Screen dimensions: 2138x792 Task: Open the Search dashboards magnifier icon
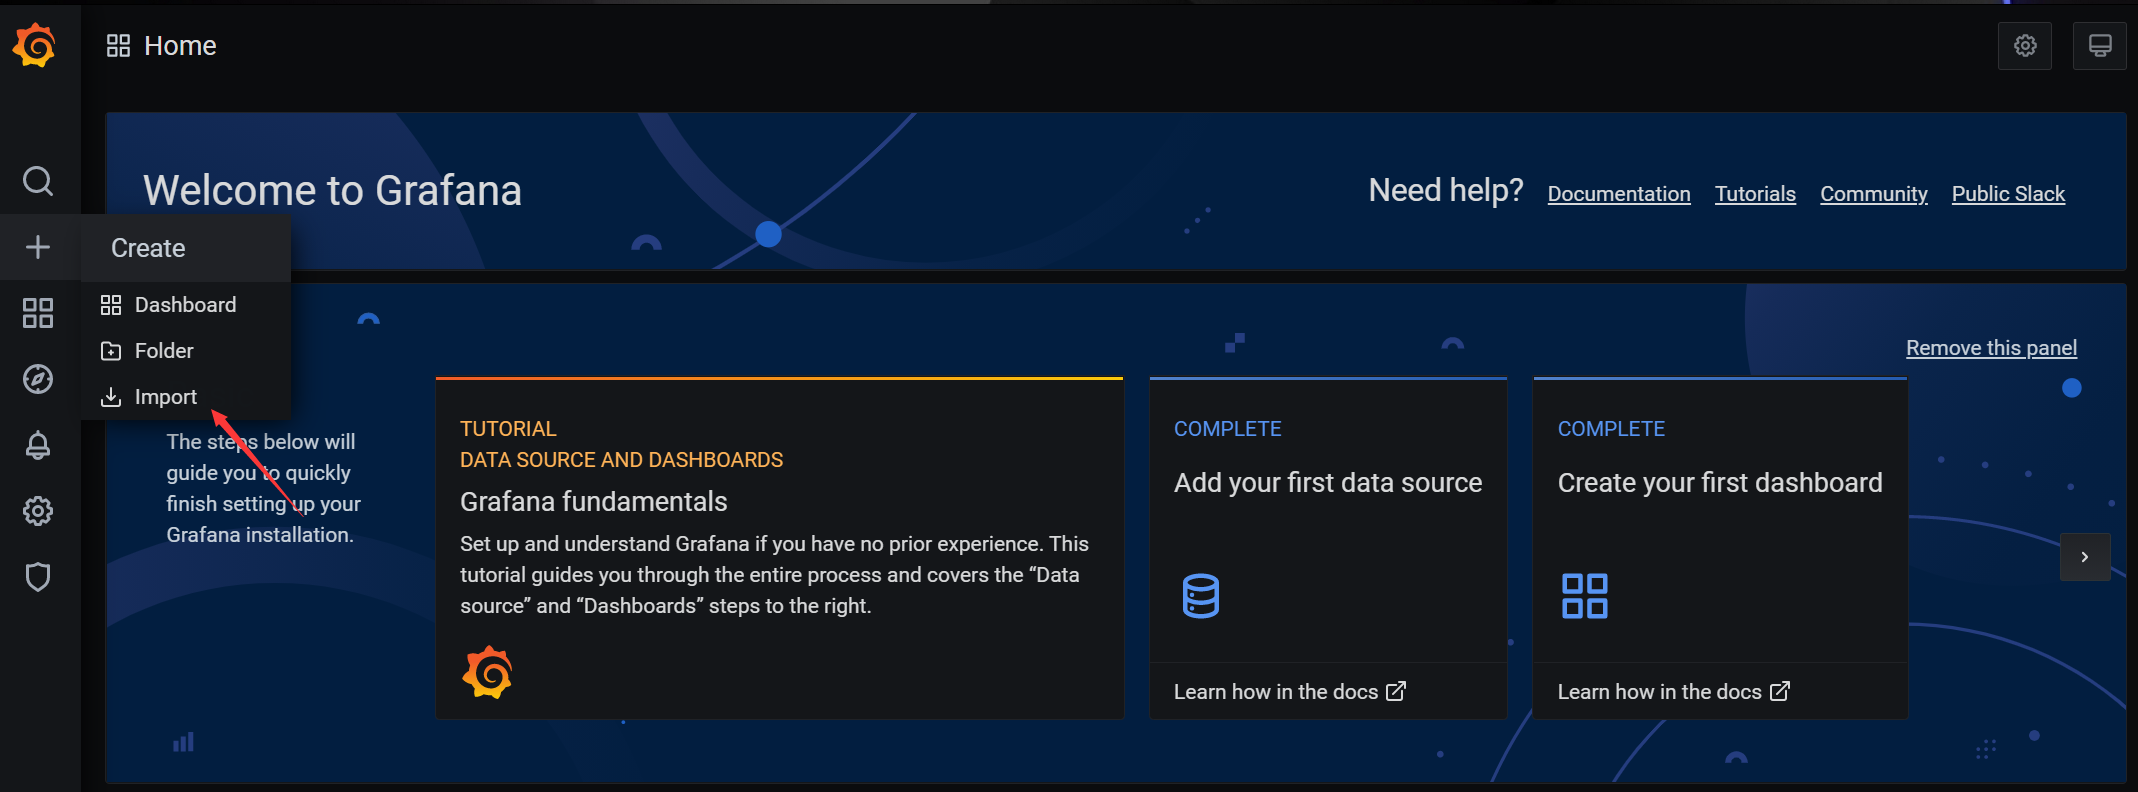38,181
